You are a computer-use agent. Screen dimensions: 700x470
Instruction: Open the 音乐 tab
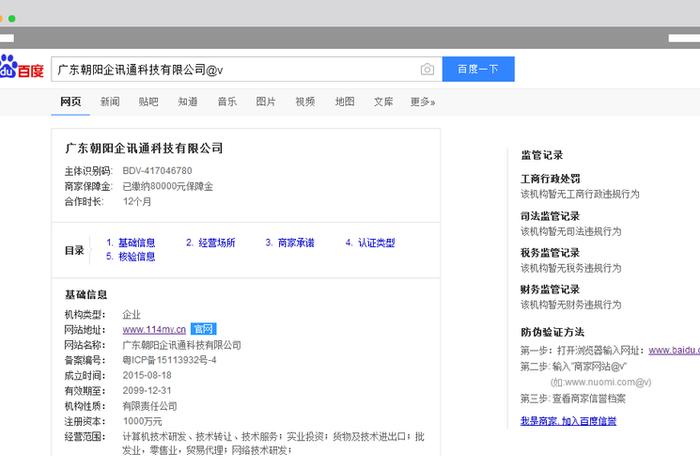[x=227, y=102]
